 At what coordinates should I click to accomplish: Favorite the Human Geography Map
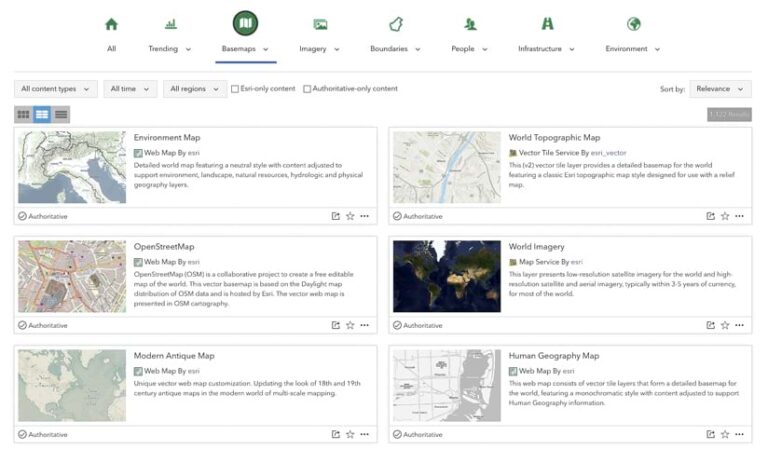[725, 434]
